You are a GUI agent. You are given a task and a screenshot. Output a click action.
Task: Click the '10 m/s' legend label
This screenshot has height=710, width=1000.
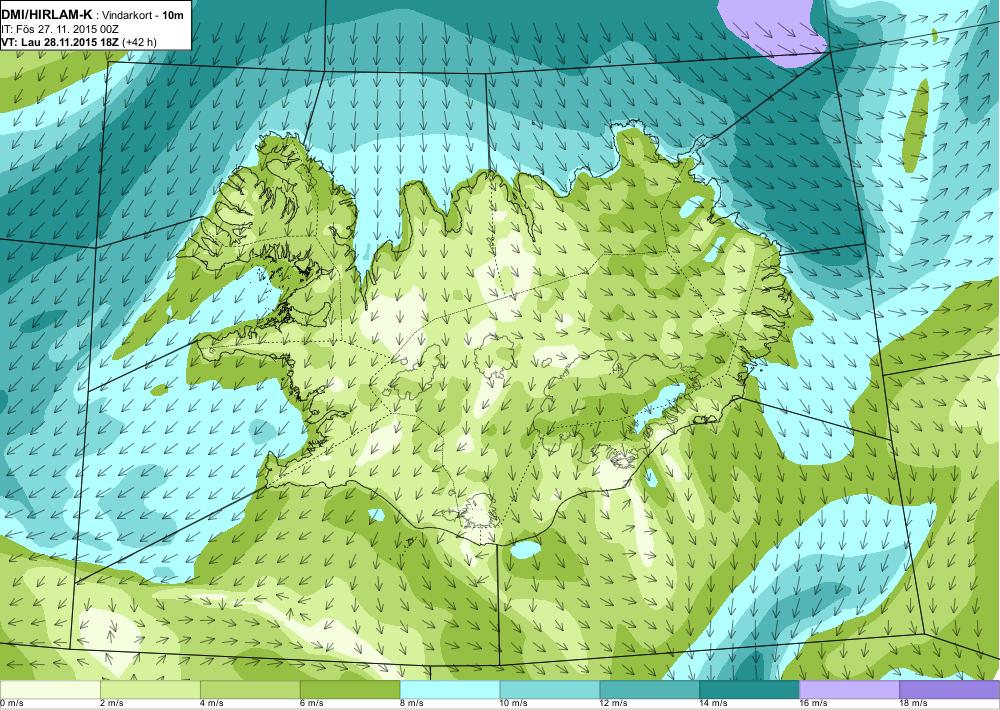[514, 704]
